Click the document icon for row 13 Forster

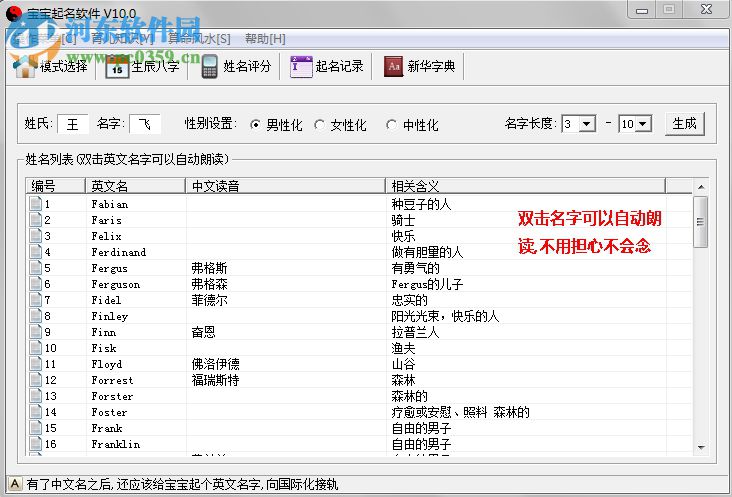[35, 396]
